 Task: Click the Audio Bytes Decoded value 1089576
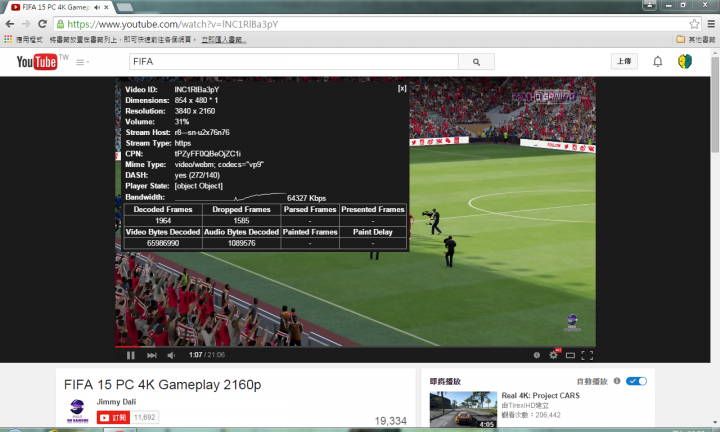[x=242, y=243]
